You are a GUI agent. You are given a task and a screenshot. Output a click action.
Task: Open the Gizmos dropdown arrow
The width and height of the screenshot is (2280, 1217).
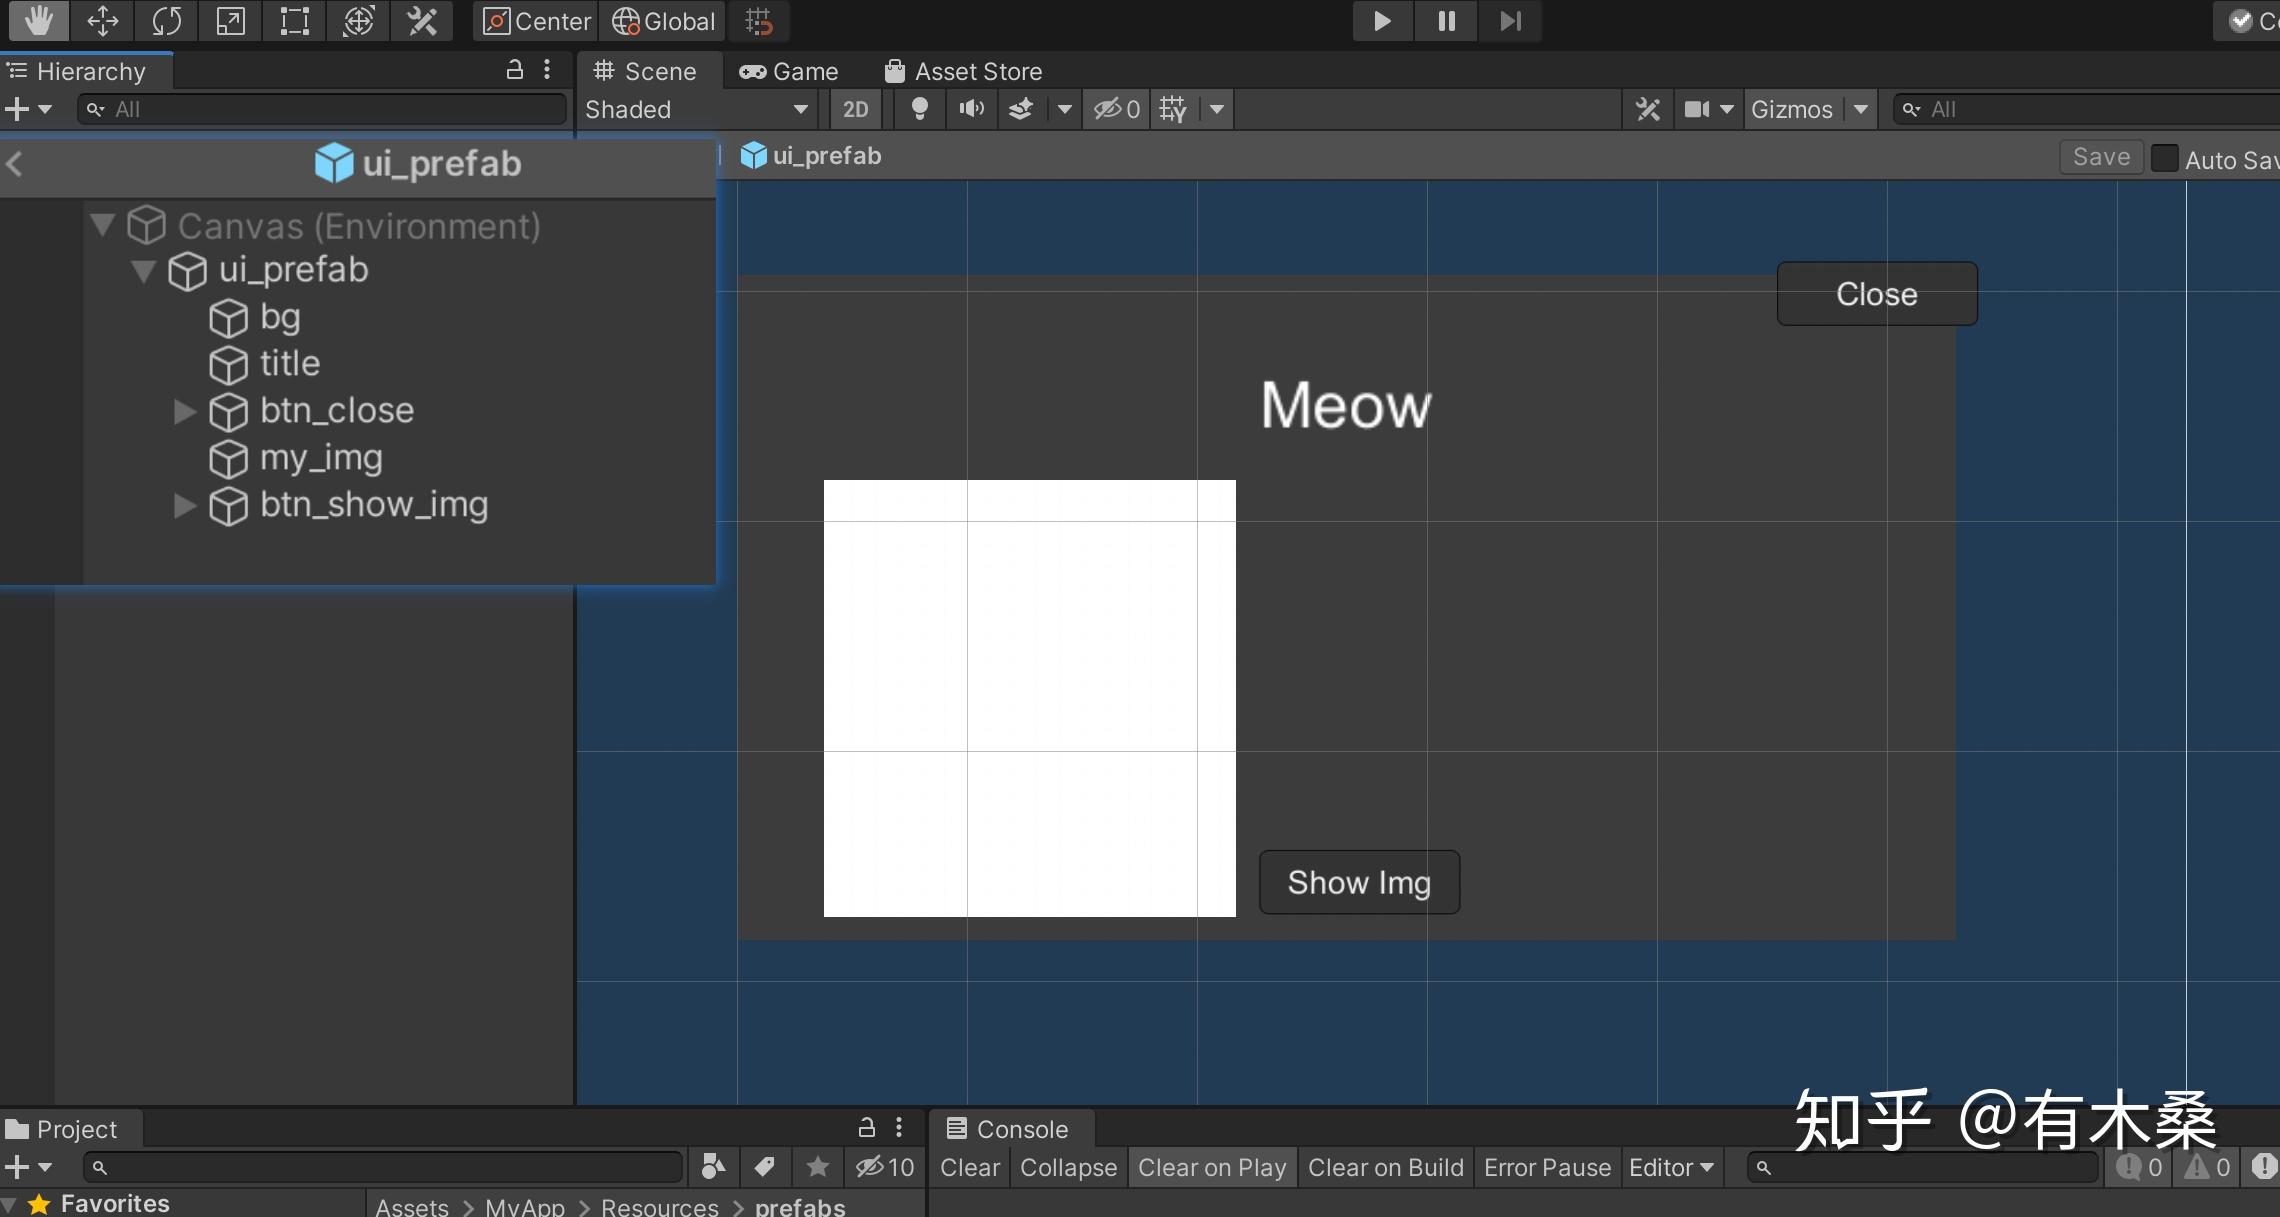click(1860, 109)
